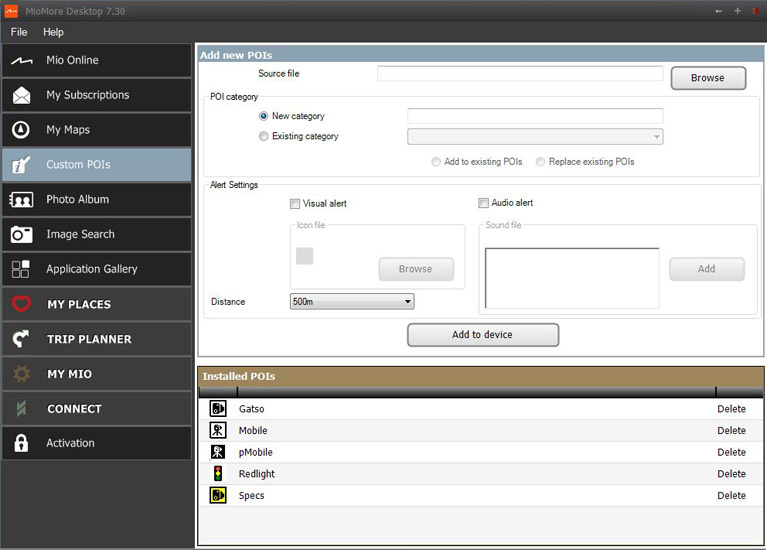Click the Mobile POI icon

[218, 430]
